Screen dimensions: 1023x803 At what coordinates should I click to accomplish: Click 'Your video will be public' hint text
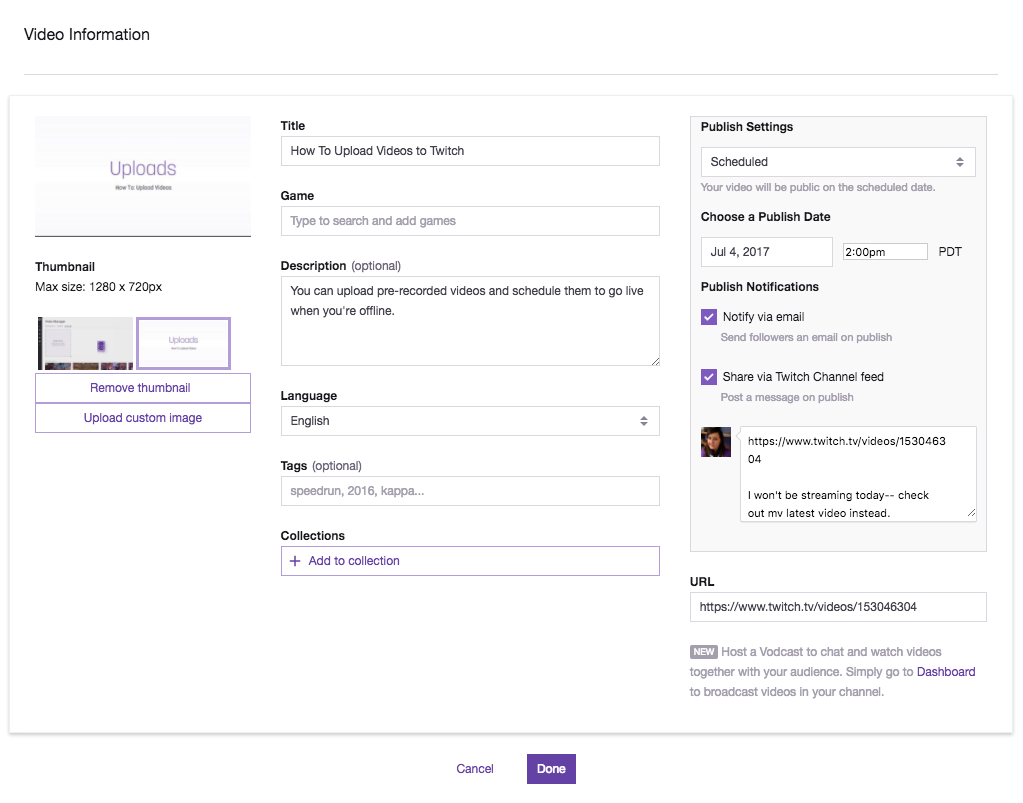pos(817,187)
